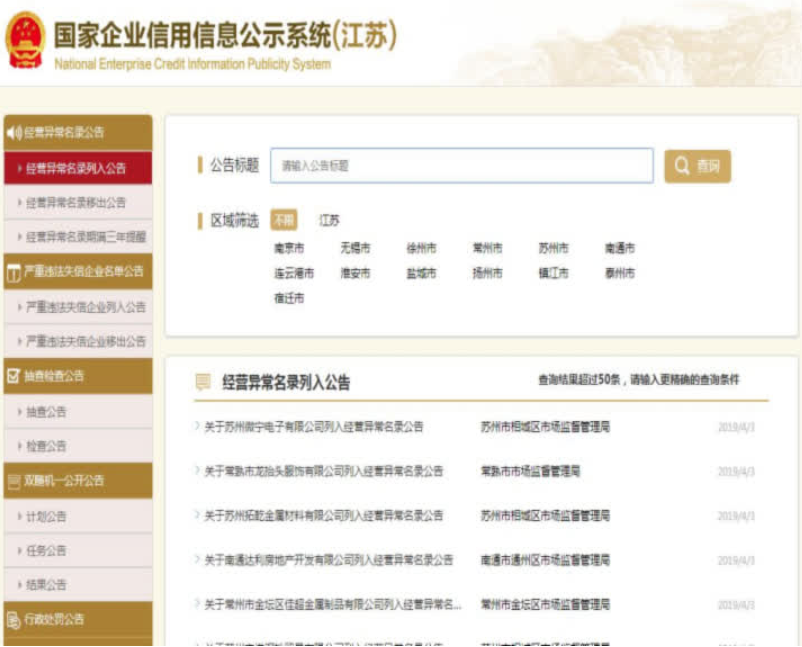Expand arrow next to 苏州微宁电子 announcement

click(x=197, y=426)
